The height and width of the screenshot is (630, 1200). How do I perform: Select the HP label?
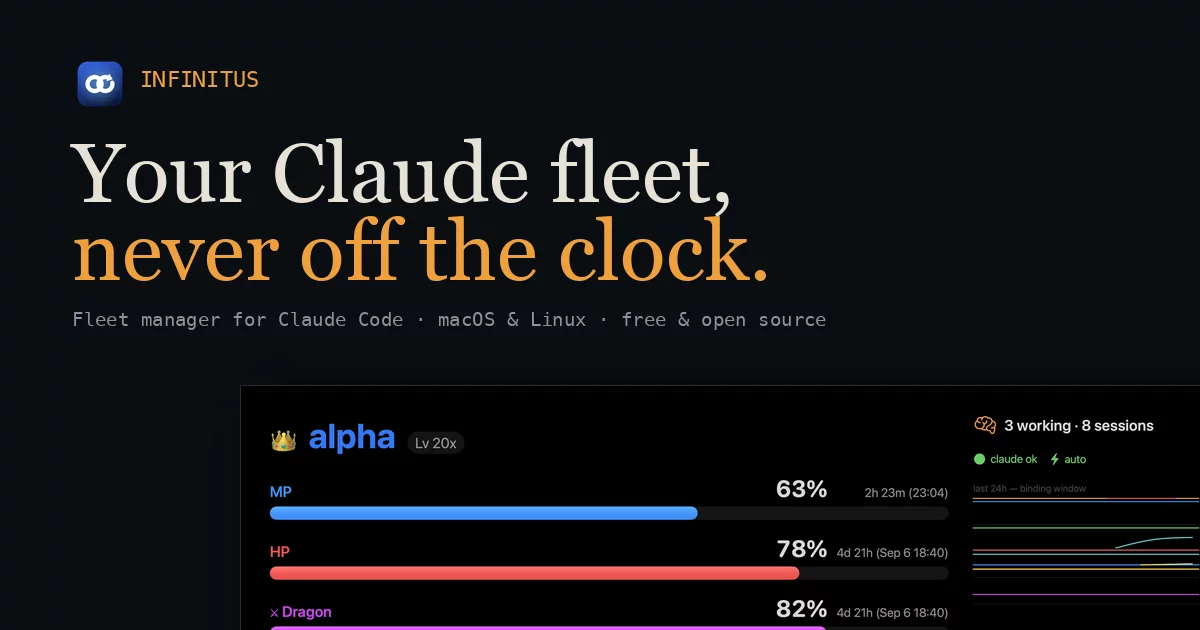(x=280, y=552)
